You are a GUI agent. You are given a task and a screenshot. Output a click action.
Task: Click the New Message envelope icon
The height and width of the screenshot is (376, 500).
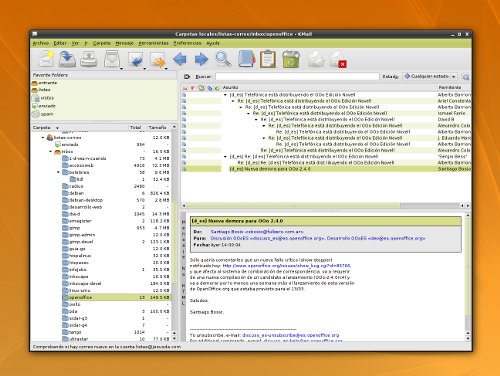click(x=46, y=59)
